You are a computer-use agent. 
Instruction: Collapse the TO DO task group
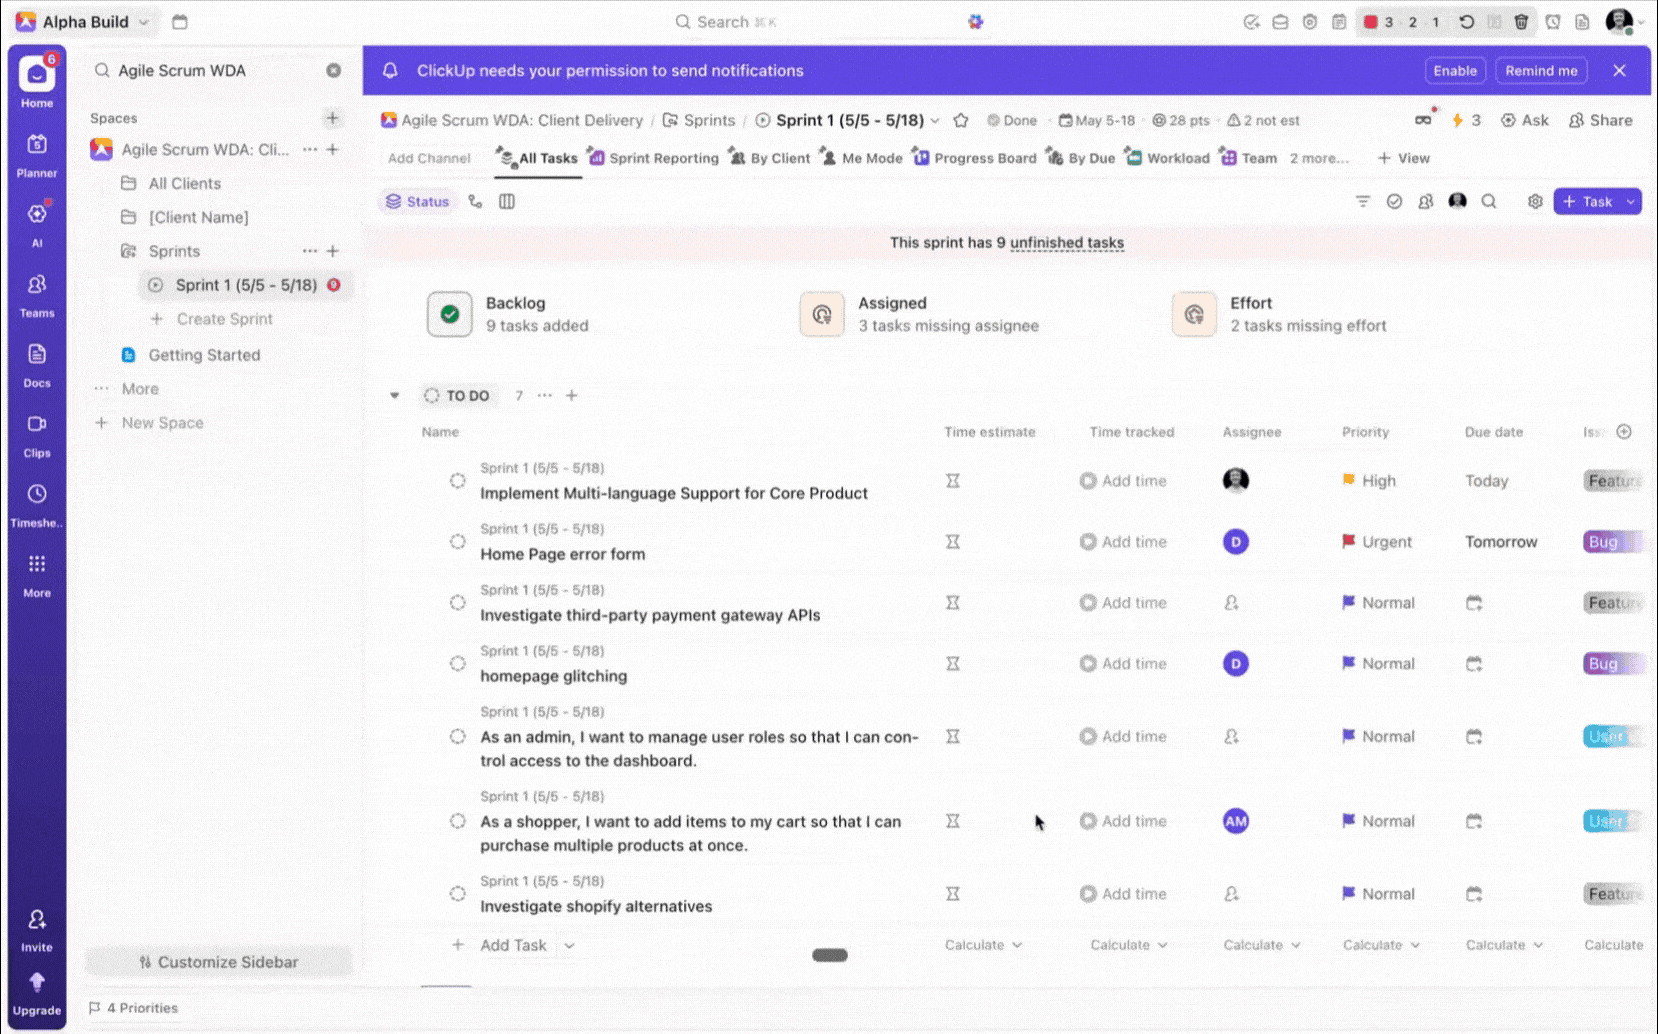point(394,395)
